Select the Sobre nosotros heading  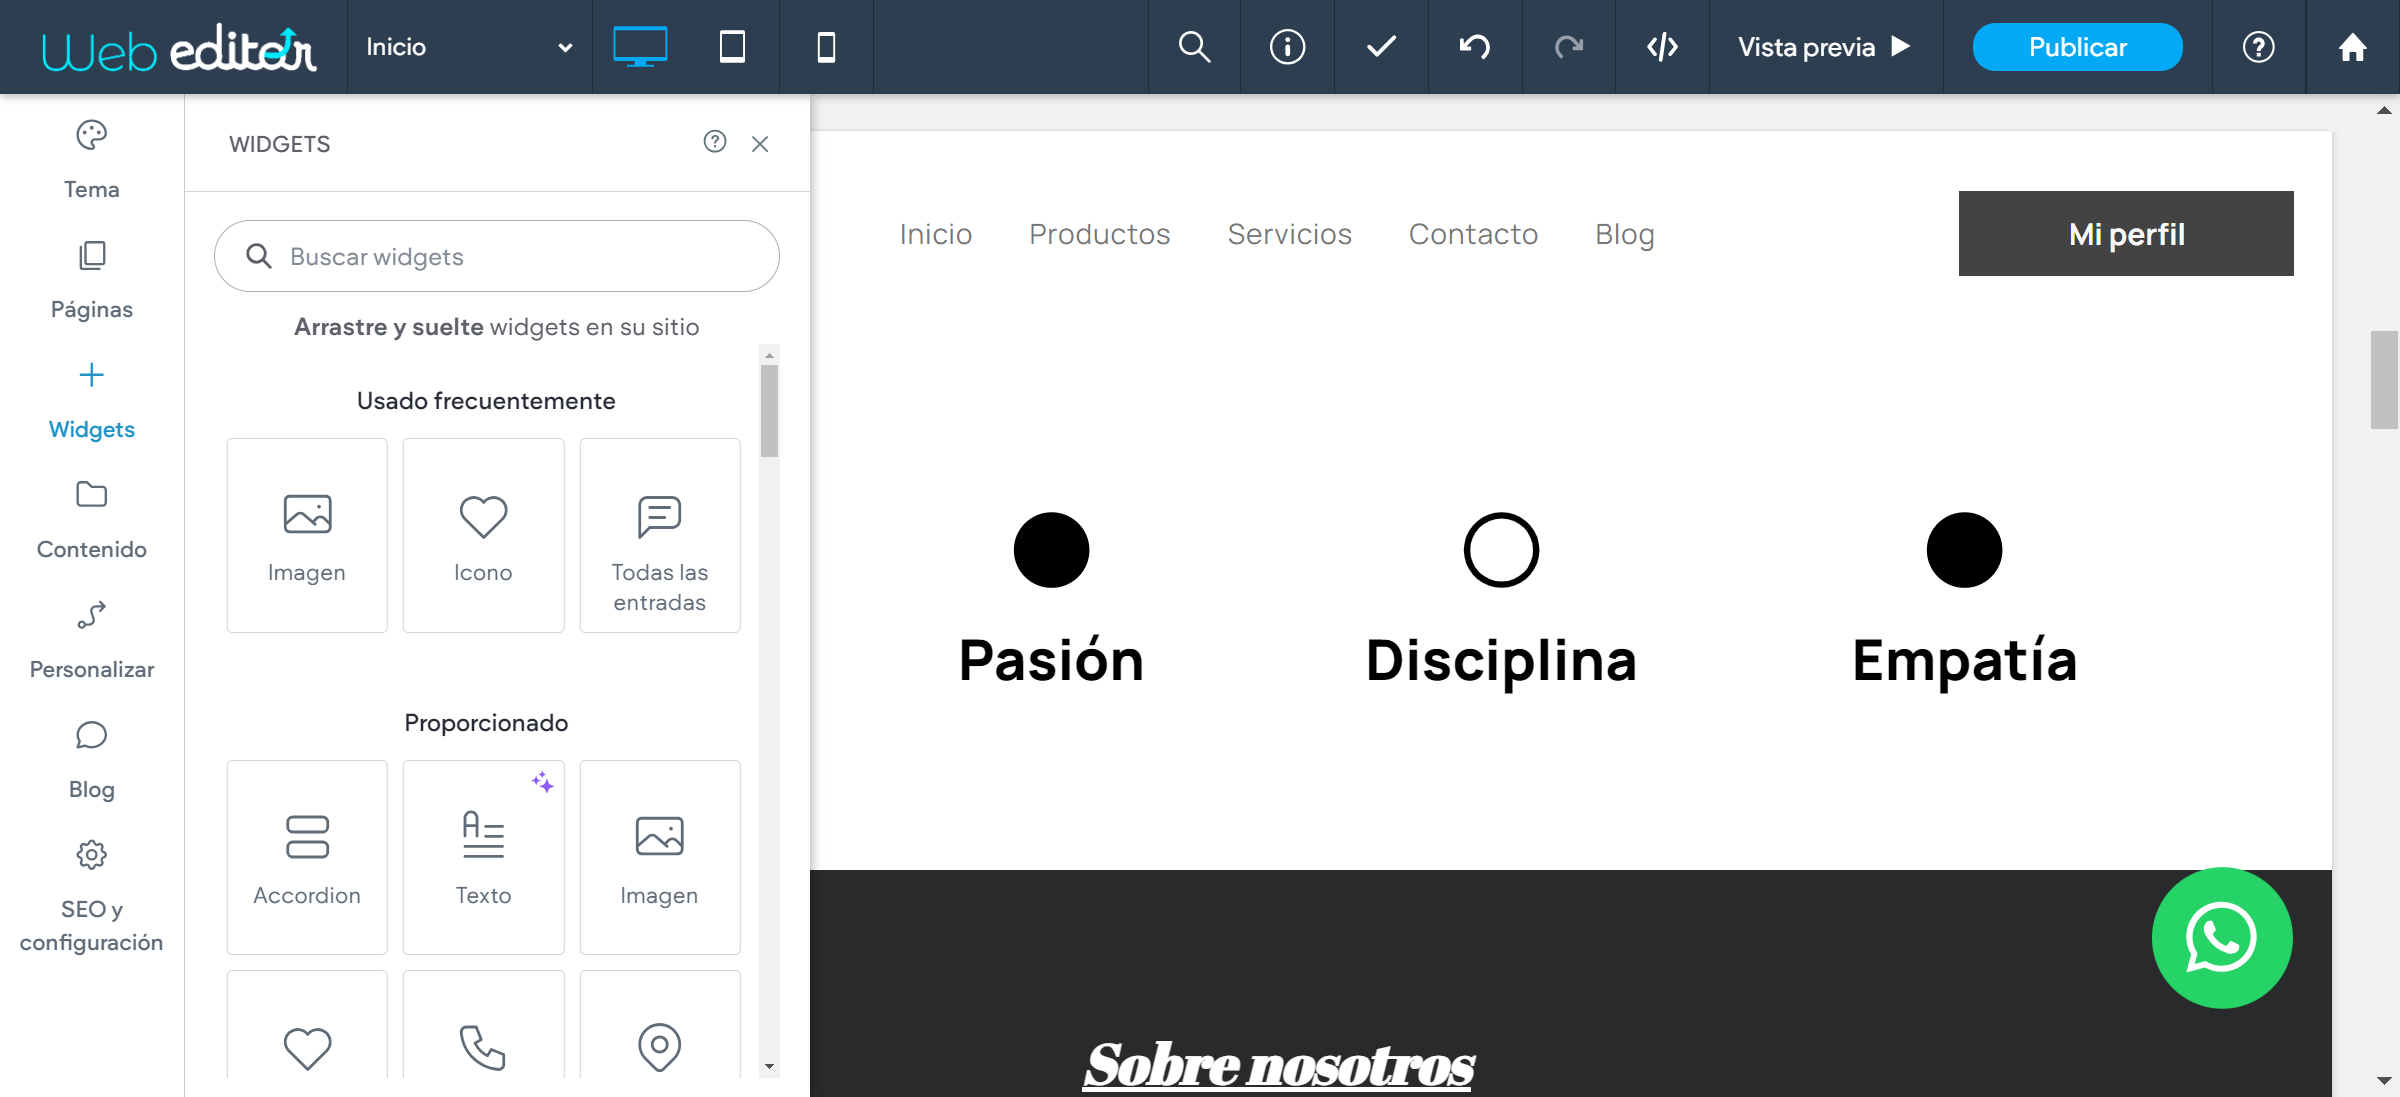[x=1278, y=1064]
